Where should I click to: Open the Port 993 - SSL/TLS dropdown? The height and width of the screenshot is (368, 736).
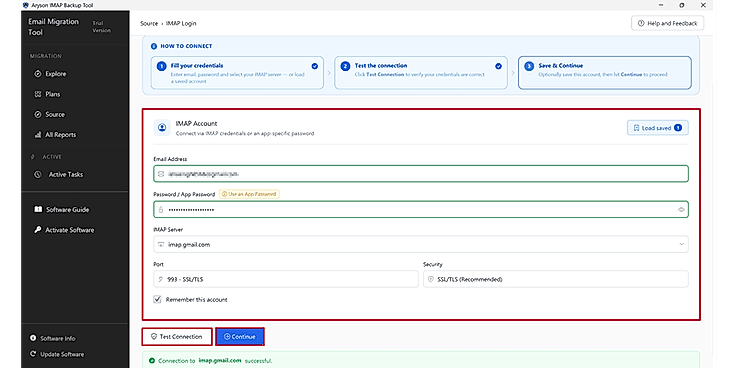coord(285,279)
